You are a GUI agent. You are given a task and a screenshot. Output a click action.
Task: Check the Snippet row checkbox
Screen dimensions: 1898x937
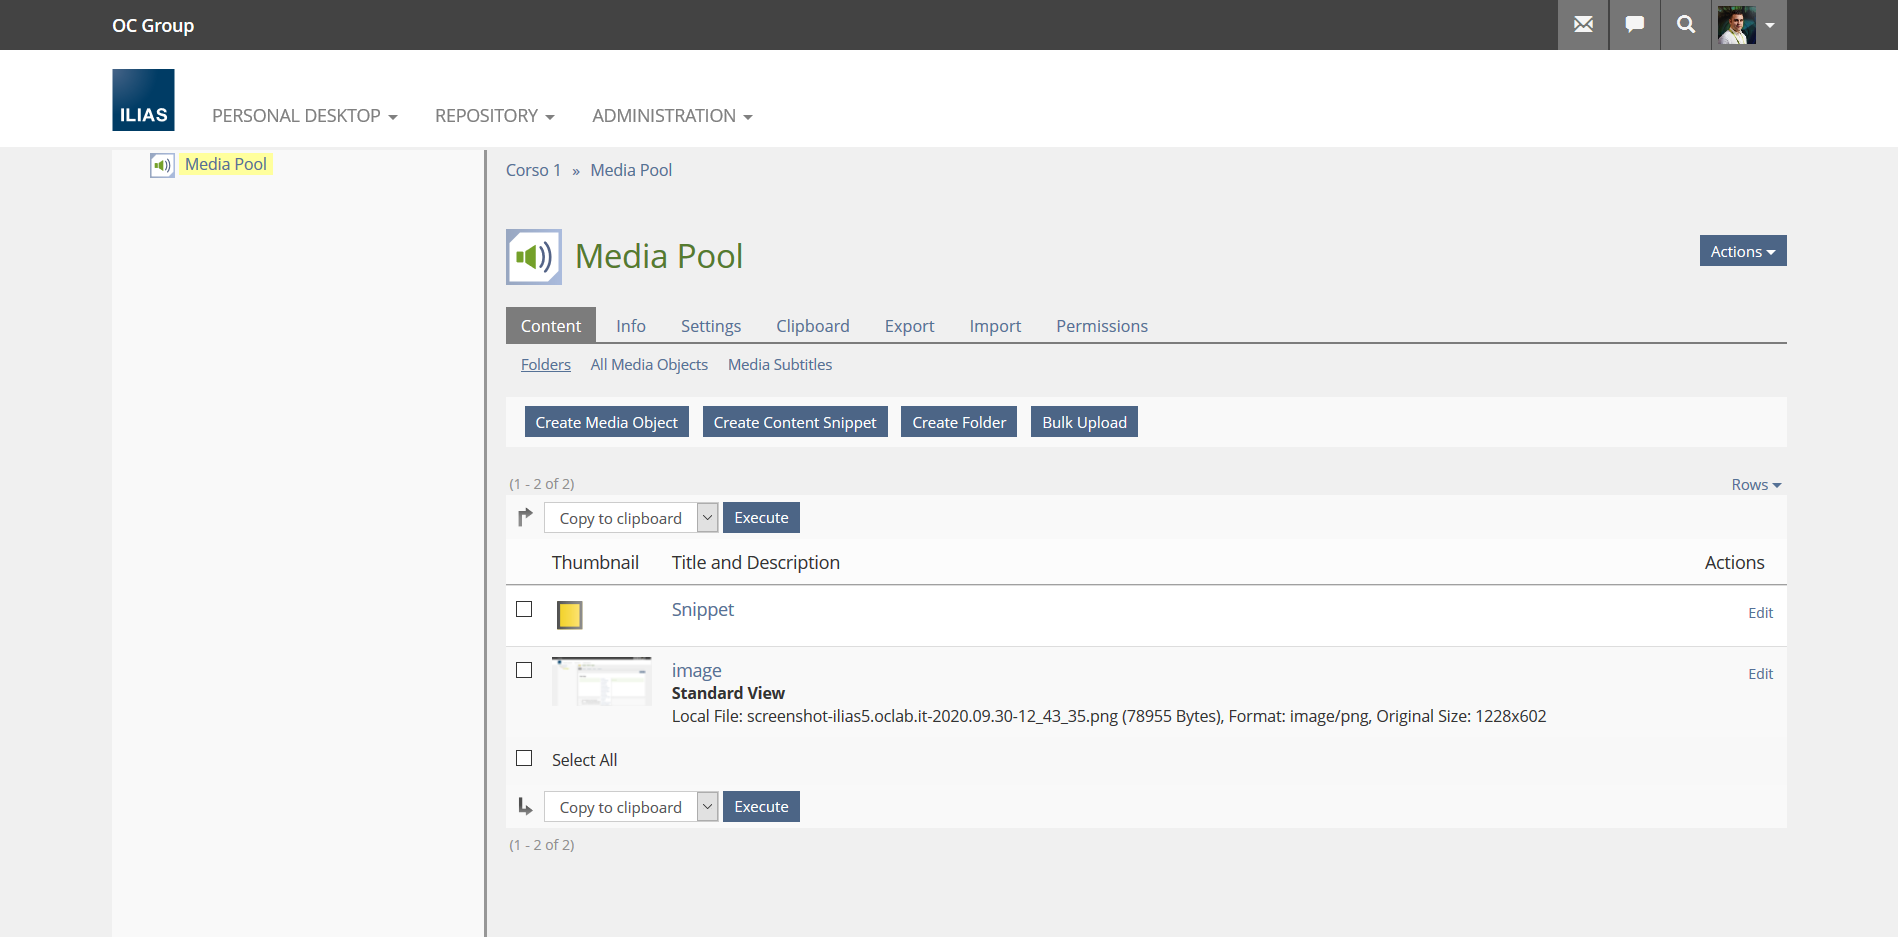click(x=524, y=609)
